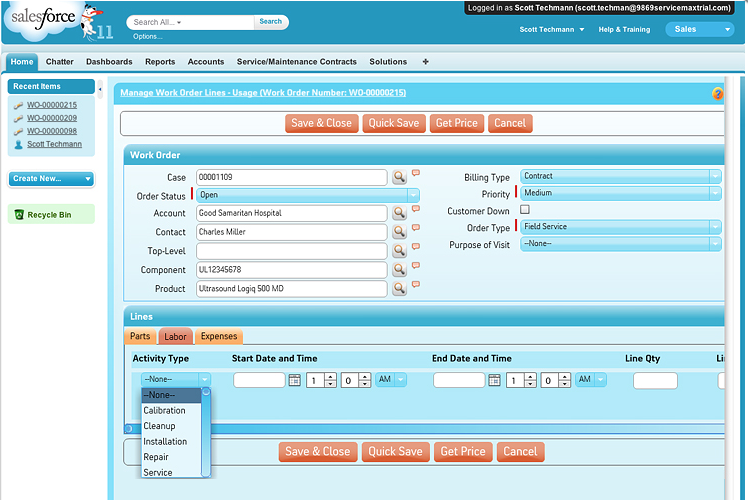748x500 pixels.
Task: Click the Activity Type list scrollbar
Action: [206, 432]
